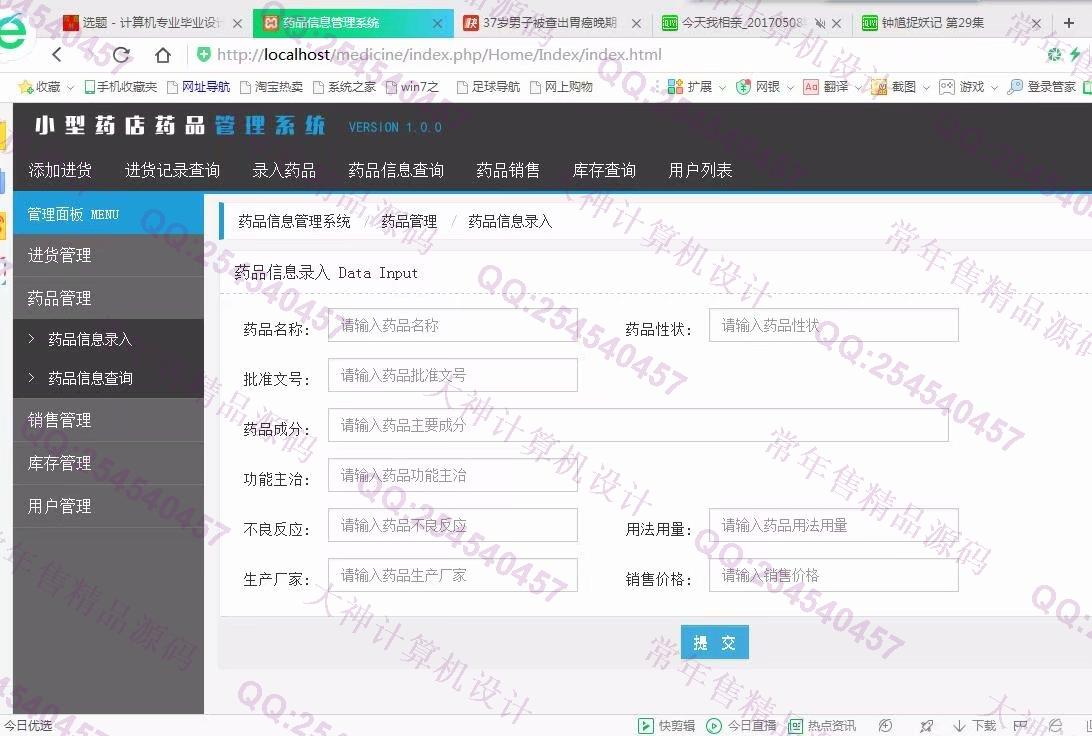The height and width of the screenshot is (736, 1092).
Task: Click the 销售价格 input field
Action: click(x=834, y=575)
